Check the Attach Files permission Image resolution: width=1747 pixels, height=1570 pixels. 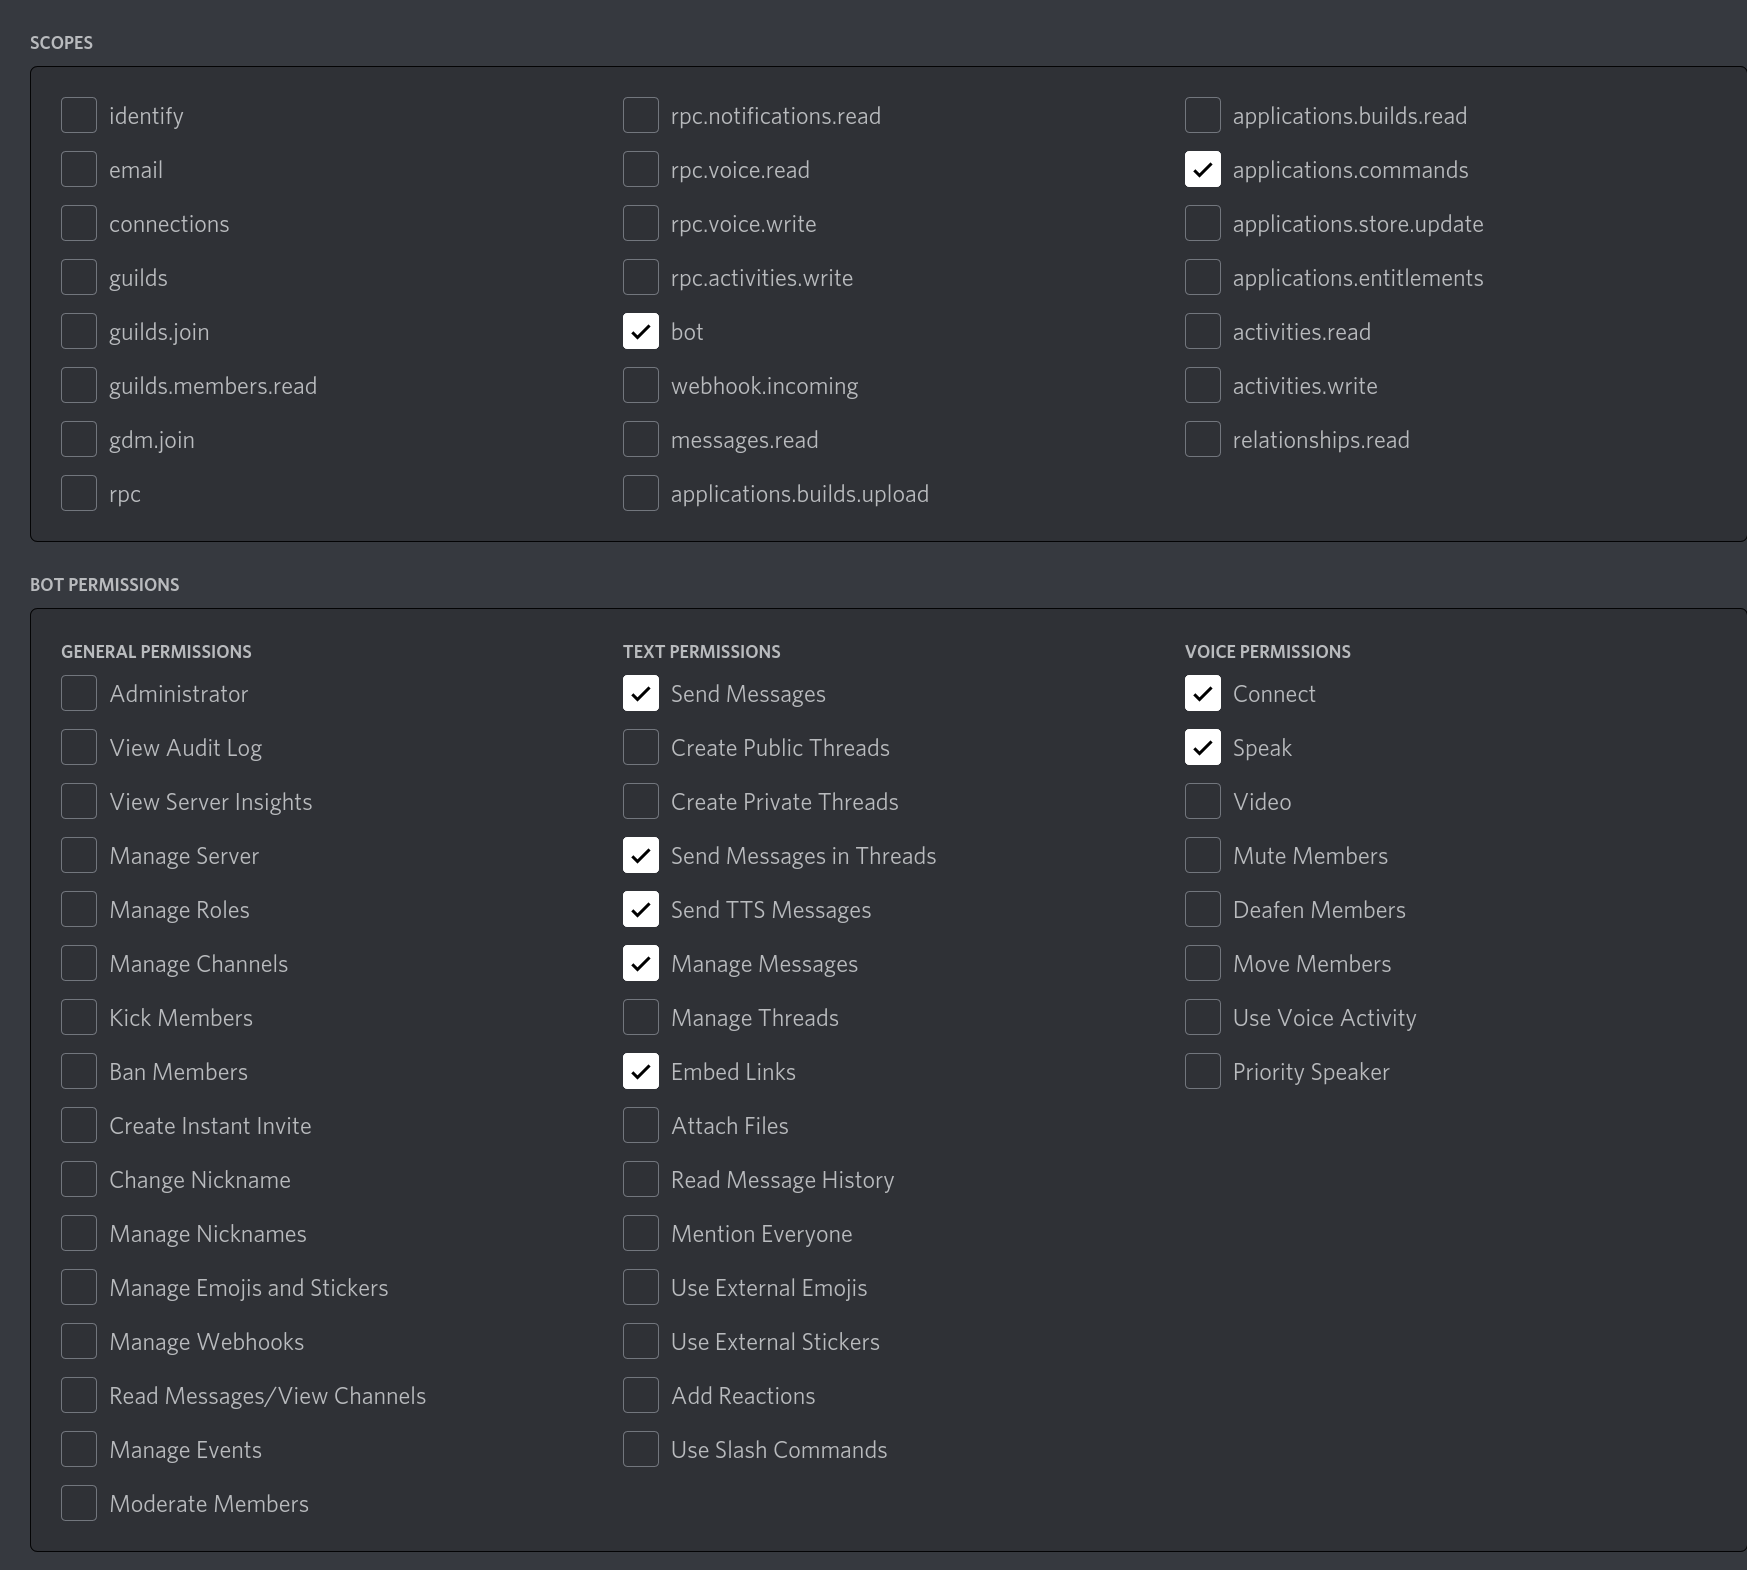click(x=641, y=1125)
